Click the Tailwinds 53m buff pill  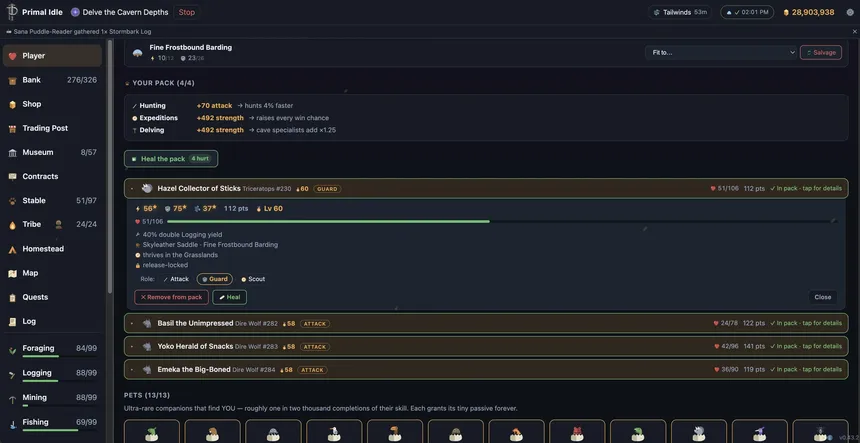coord(680,12)
